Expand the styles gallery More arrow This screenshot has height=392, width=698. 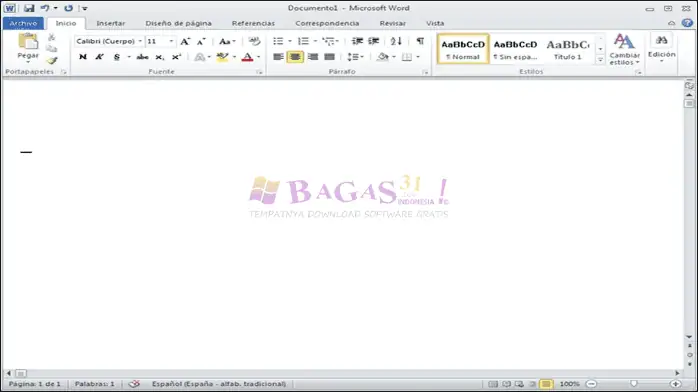600,60
